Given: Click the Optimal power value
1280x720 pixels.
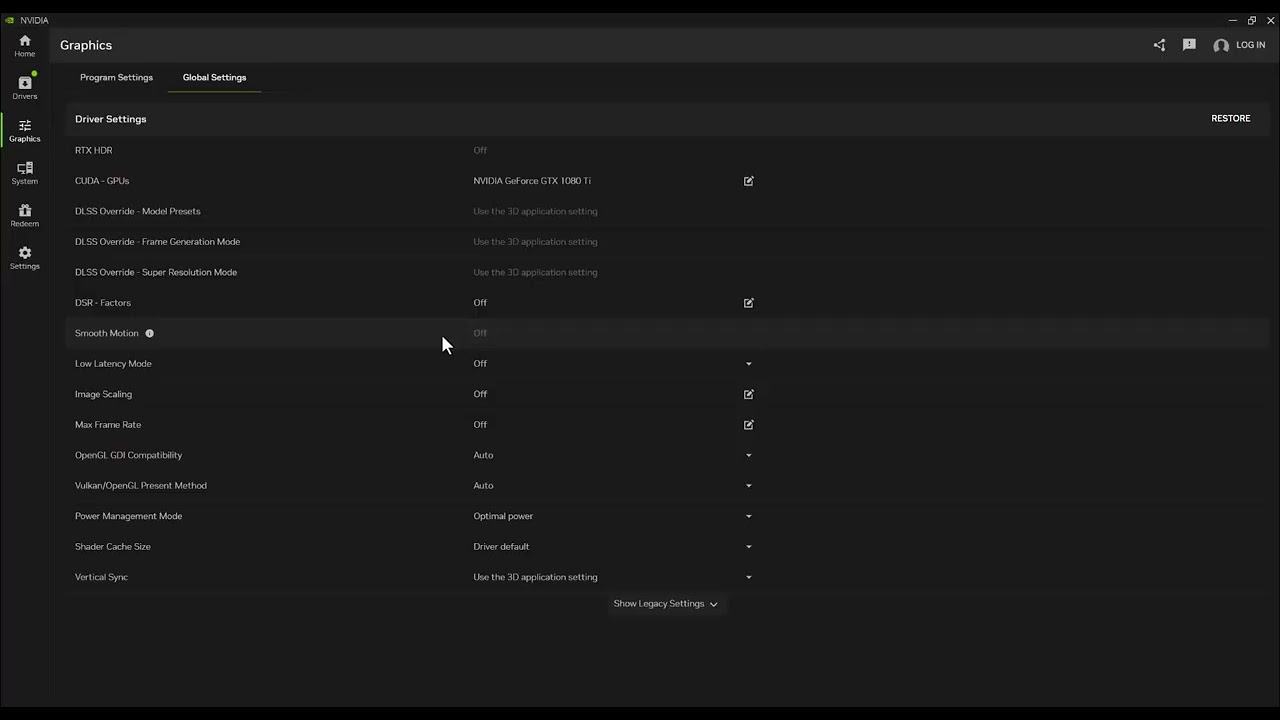Looking at the screenshot, I should (503, 516).
